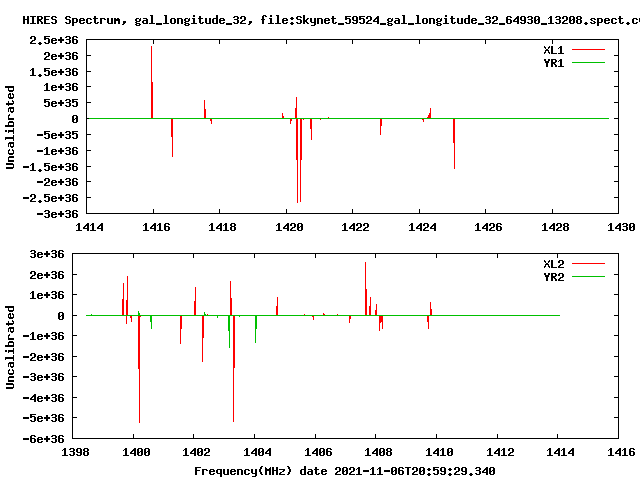Click the -5e+36 y-axis tick label
Viewport: 640px width, 480px height.
(x=43, y=418)
